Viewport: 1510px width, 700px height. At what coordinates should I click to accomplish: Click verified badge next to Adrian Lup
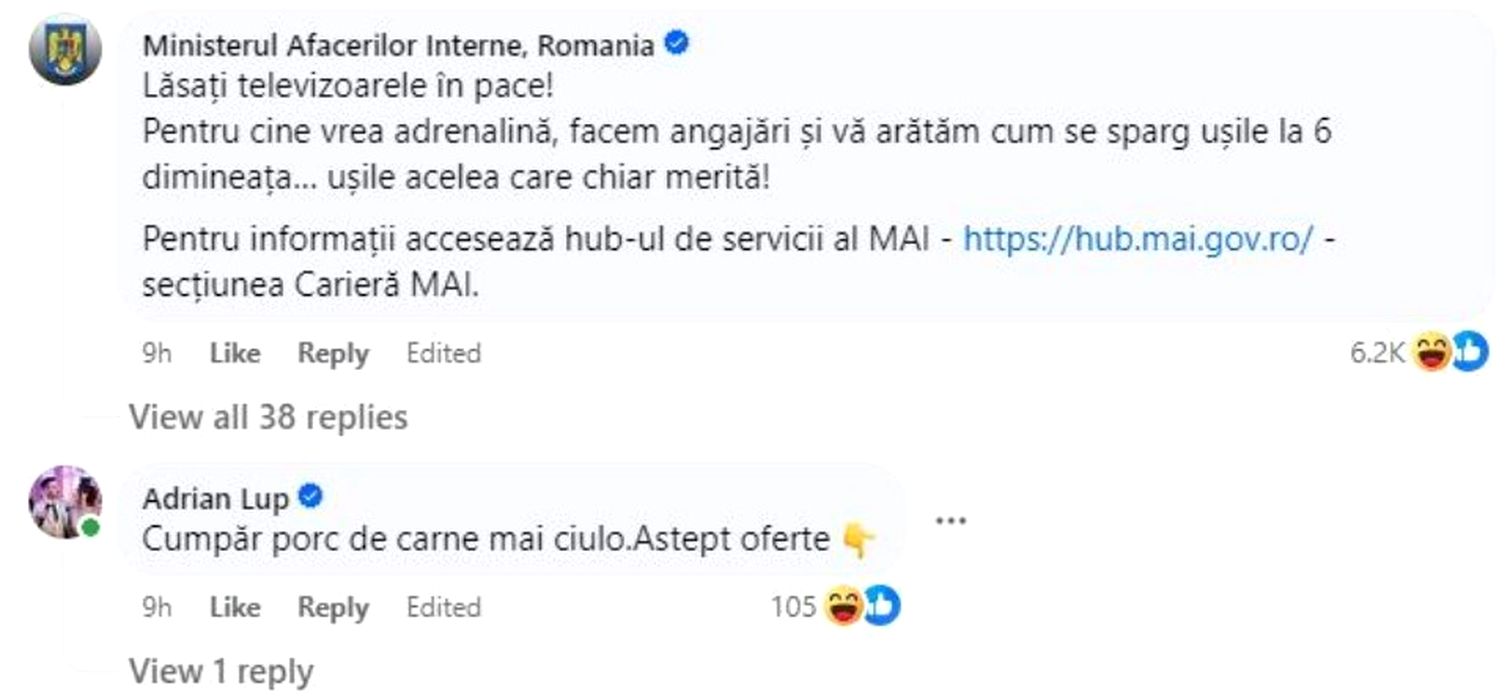click(x=311, y=496)
